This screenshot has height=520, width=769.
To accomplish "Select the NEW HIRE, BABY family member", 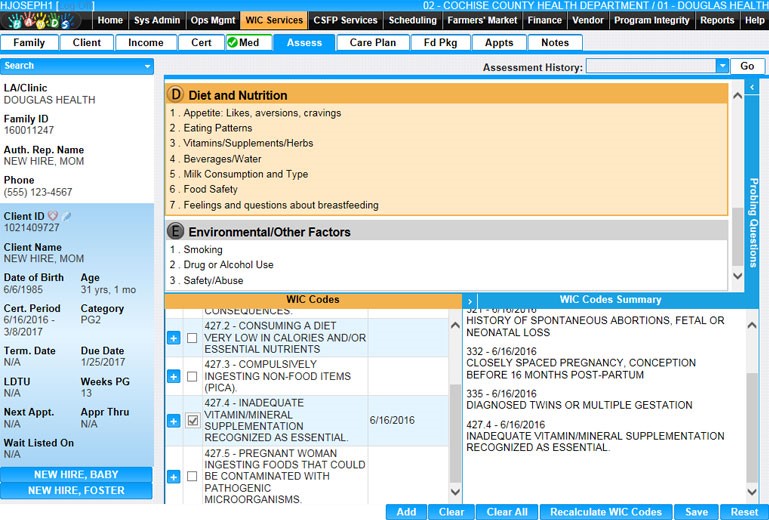I will (76, 475).
